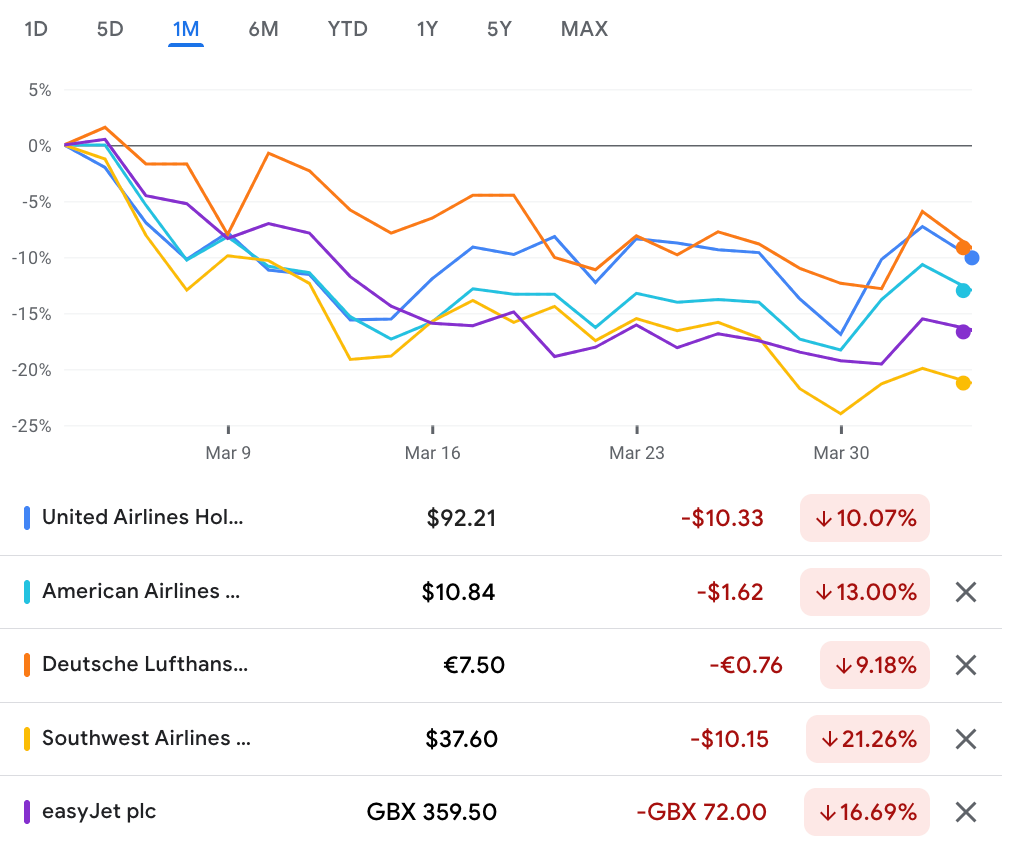Click United Airlines' blue endpoint dot
1034x844 pixels.
click(973, 259)
